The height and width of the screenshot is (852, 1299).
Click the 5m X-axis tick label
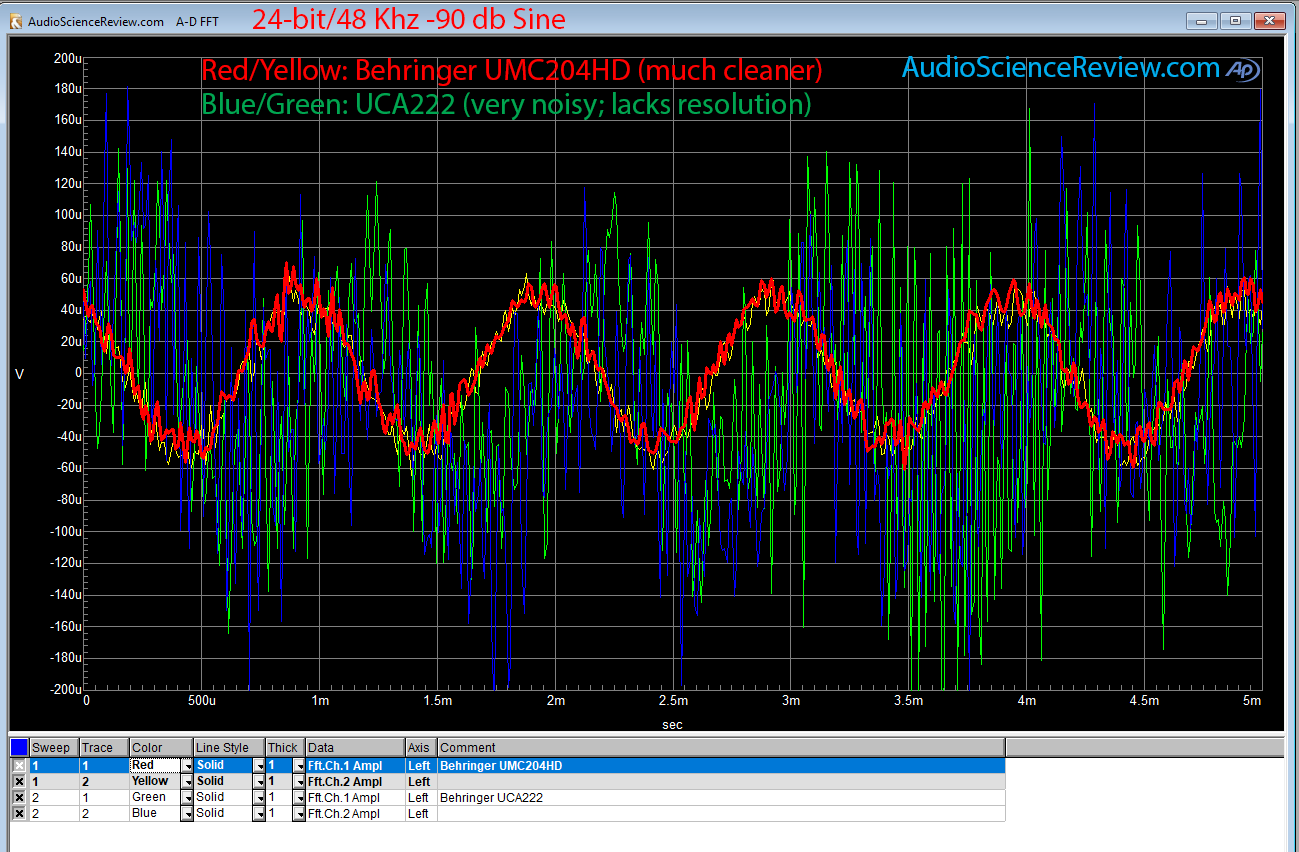pos(1254,701)
